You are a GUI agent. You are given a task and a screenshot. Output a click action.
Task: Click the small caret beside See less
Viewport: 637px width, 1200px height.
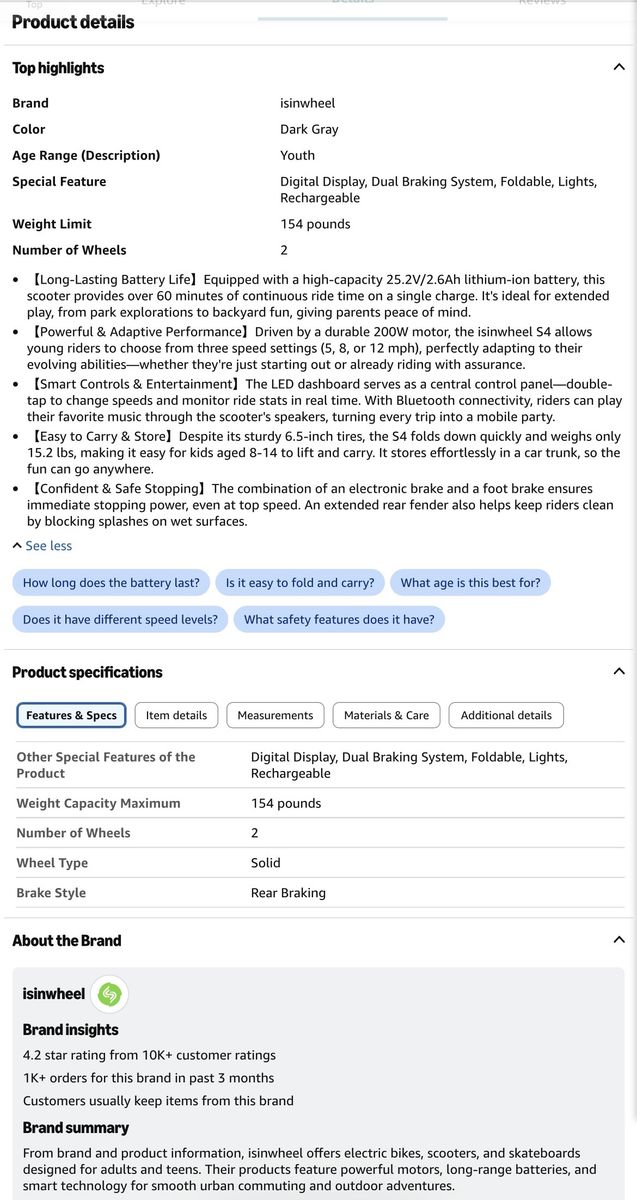click(x=17, y=546)
